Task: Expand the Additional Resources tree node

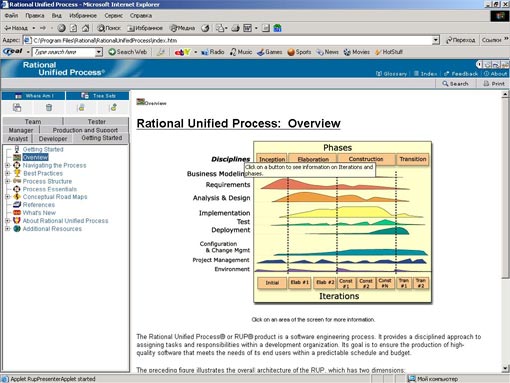Action: point(7,229)
